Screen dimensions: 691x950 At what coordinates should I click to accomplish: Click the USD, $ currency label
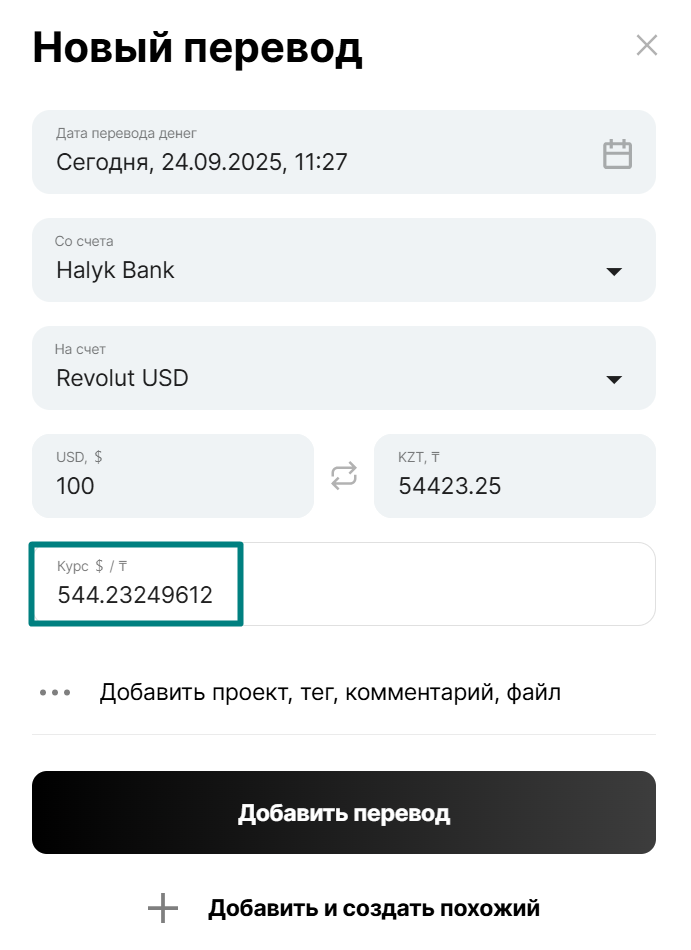point(79,457)
